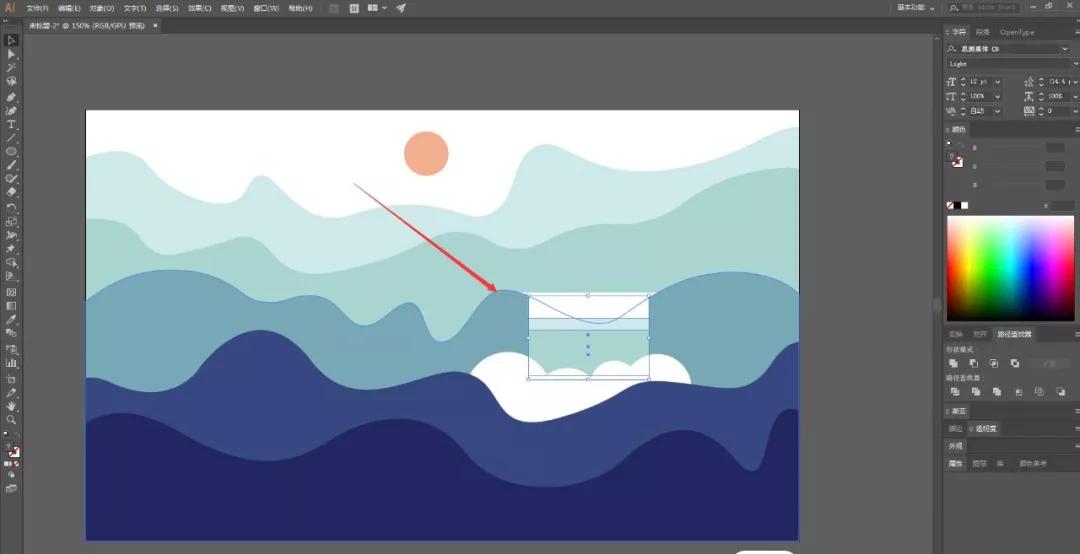Activate the Type tool
The height and width of the screenshot is (554, 1080).
click(12, 124)
